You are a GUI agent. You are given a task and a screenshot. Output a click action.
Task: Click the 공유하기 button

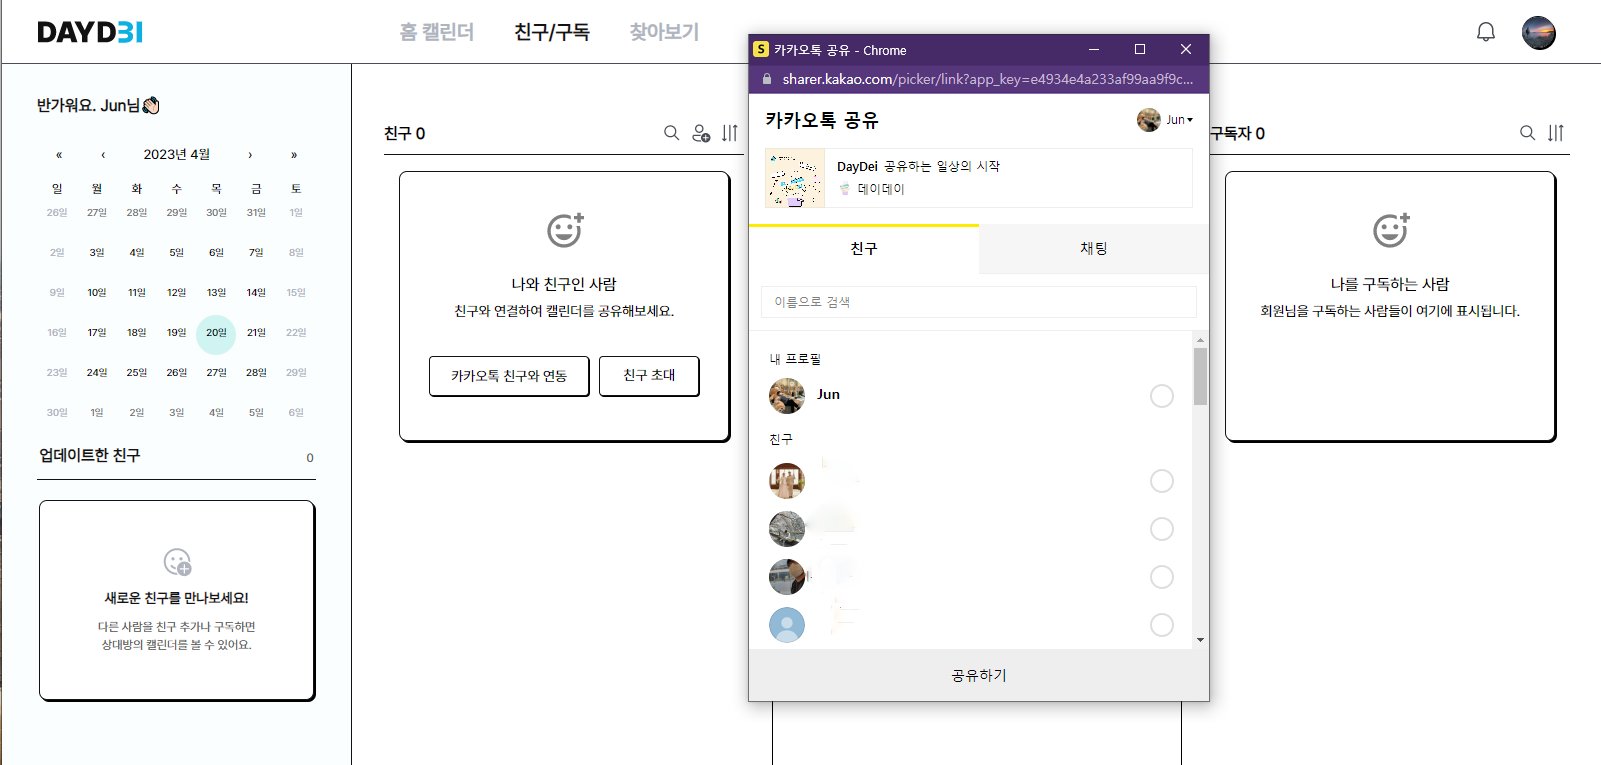[979, 676]
